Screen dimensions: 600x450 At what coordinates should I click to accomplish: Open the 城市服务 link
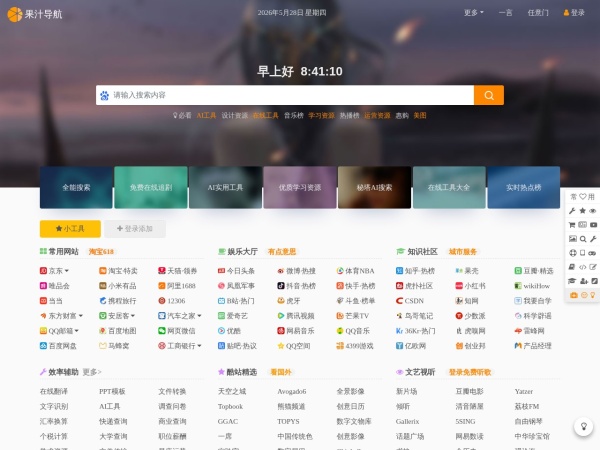pos(463,252)
